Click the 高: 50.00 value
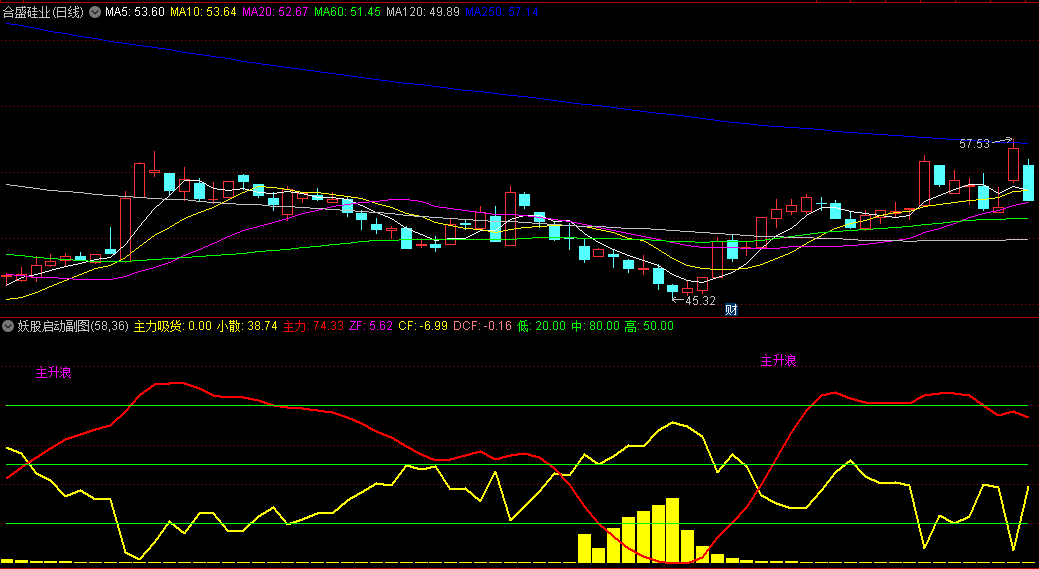This screenshot has height=569, width=1039. [649, 326]
